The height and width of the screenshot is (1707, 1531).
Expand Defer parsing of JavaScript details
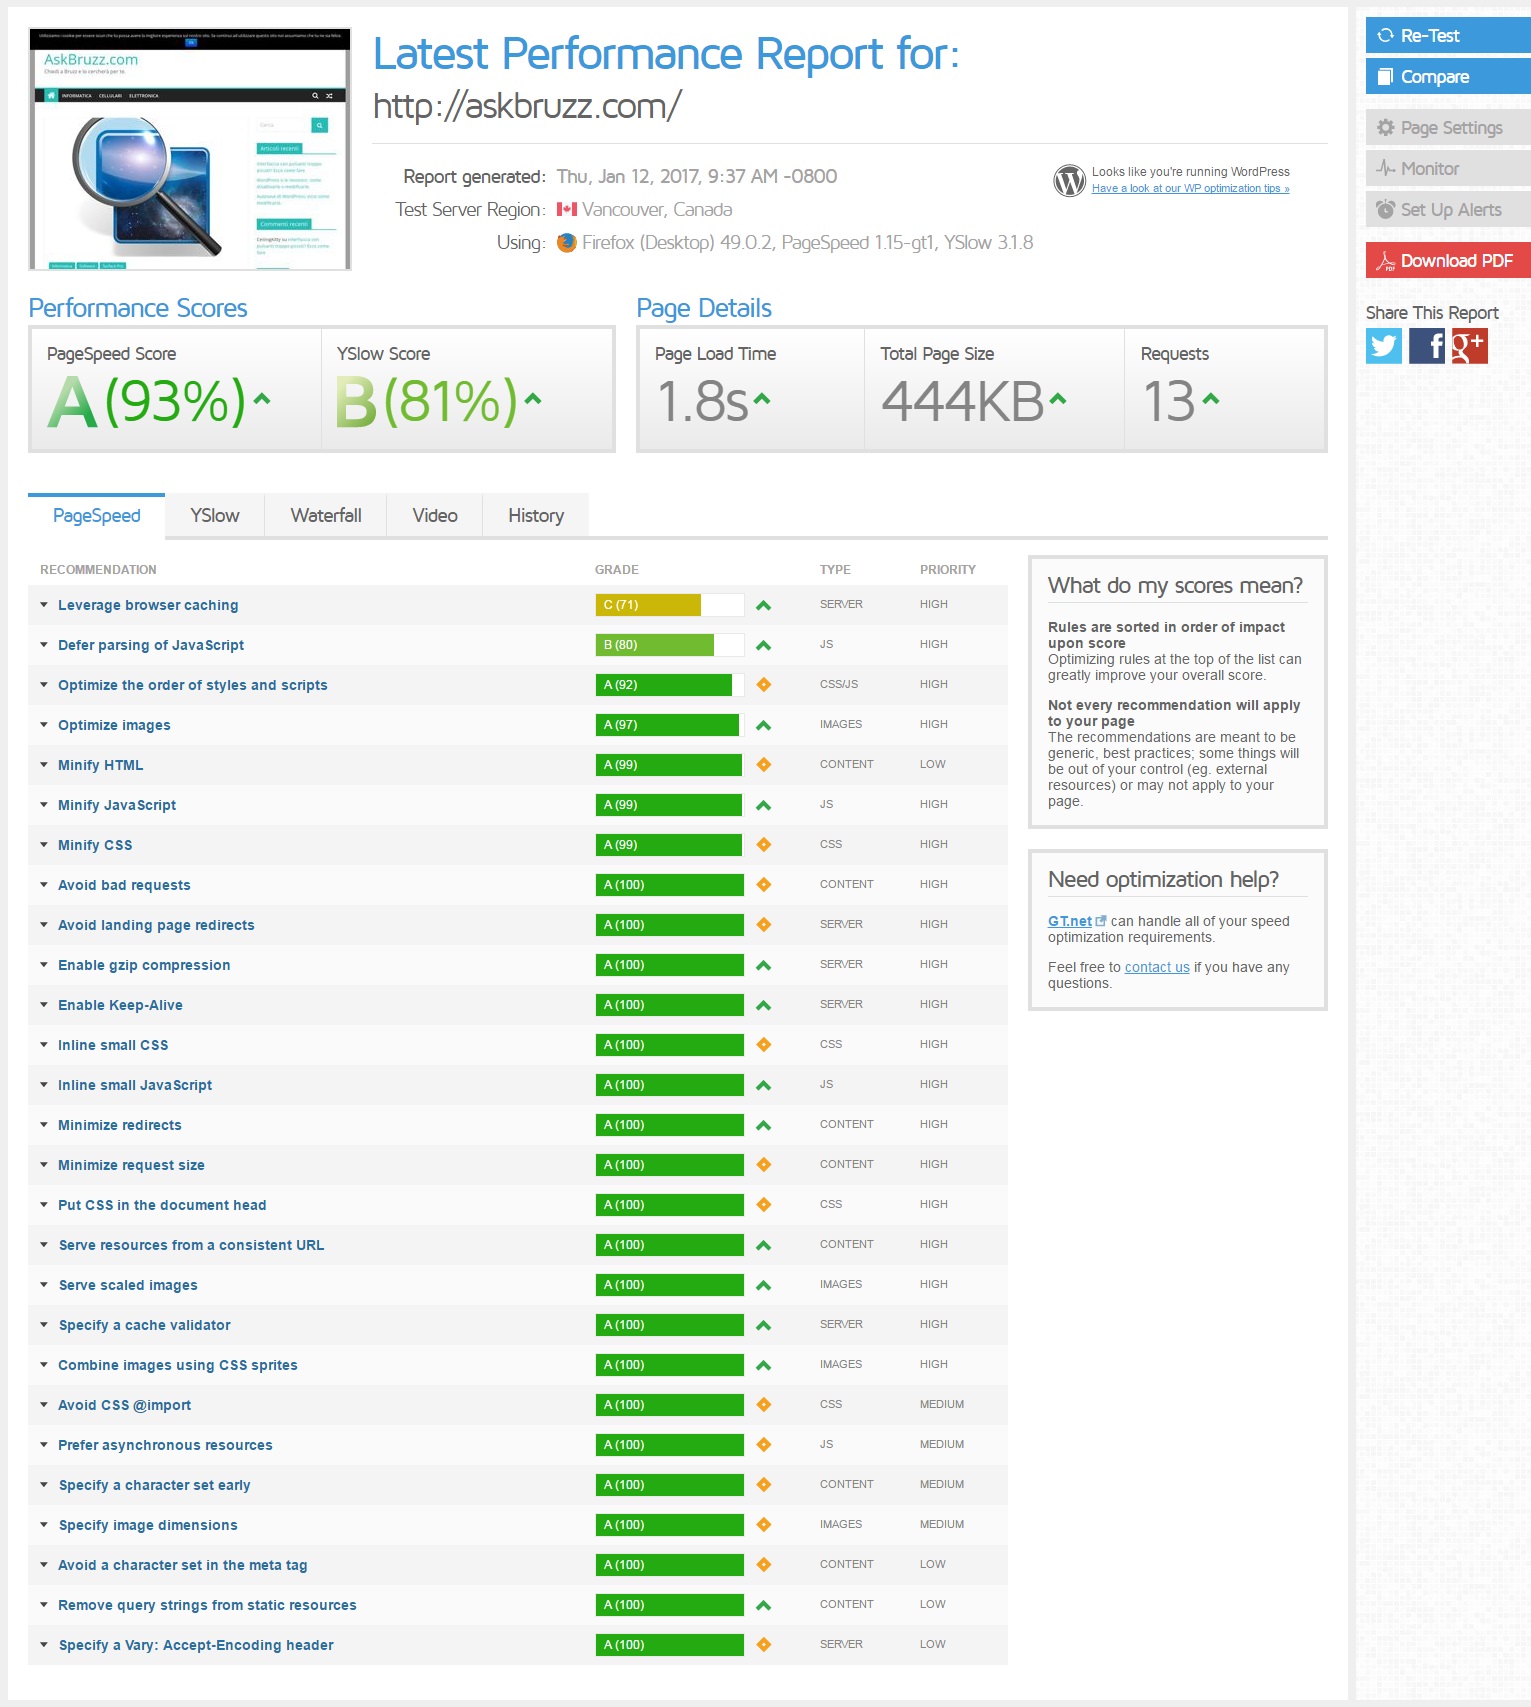pyautogui.click(x=44, y=645)
